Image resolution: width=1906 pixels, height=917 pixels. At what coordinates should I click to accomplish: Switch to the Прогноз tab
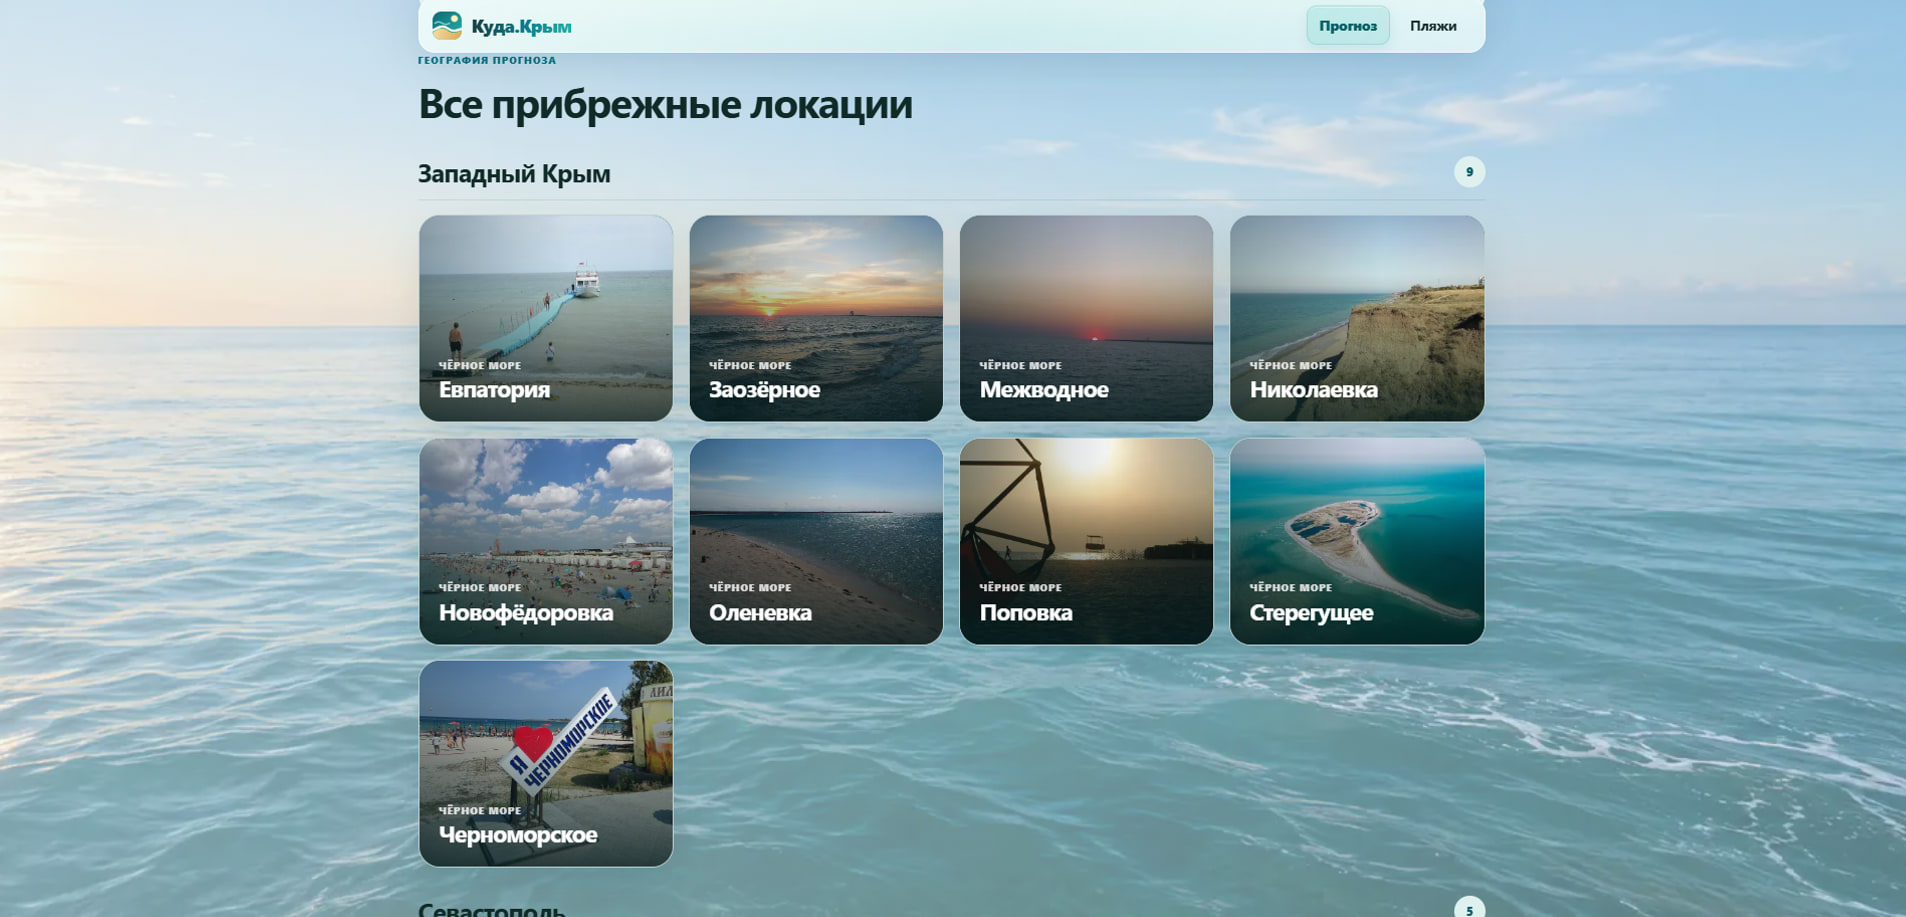click(x=1347, y=26)
